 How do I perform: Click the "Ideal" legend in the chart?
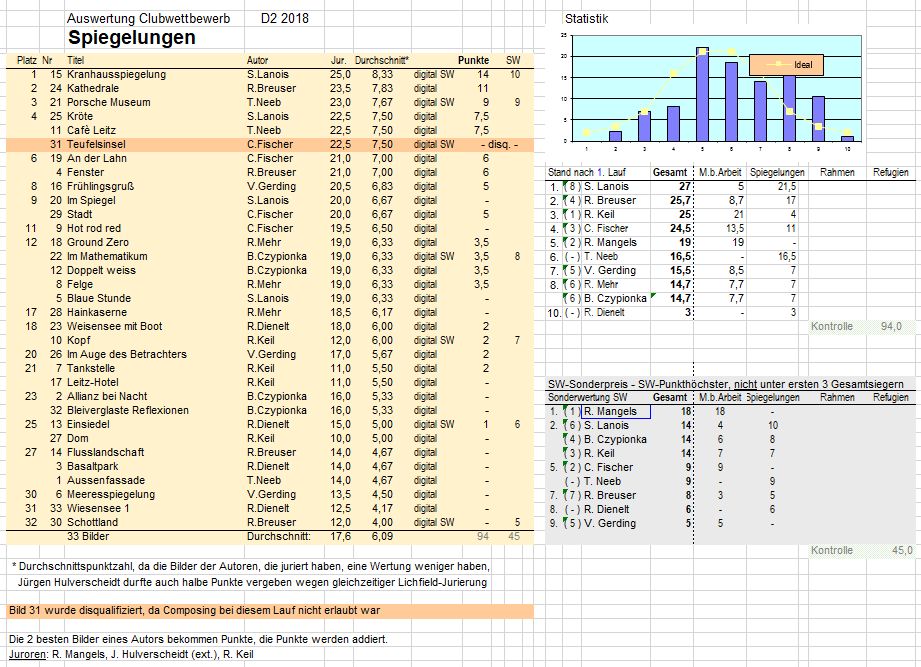[786, 65]
